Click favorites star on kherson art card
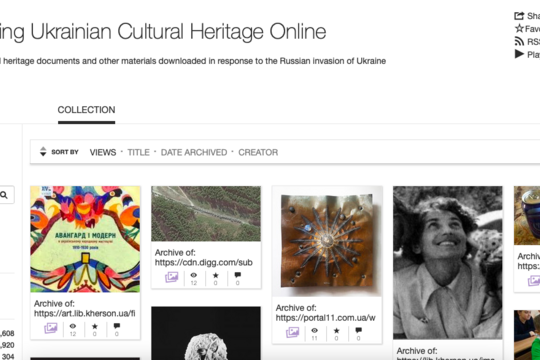 coord(95,326)
